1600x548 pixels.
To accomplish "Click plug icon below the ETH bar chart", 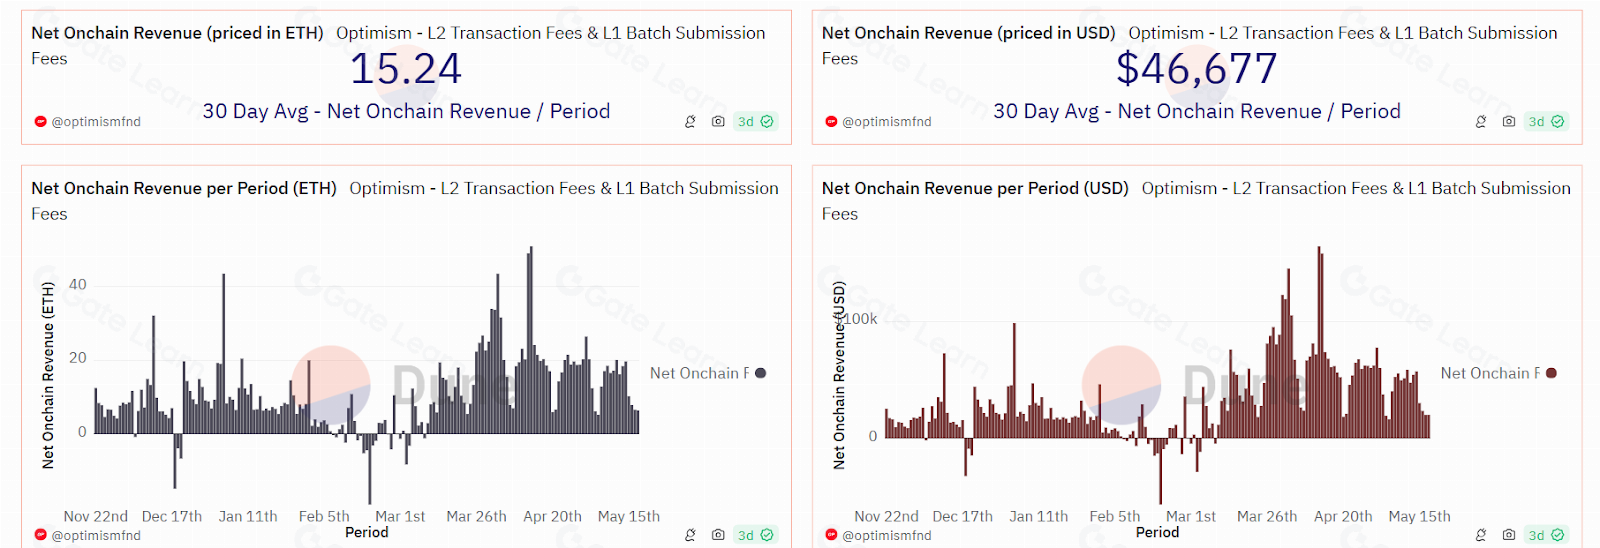I will click(x=690, y=535).
